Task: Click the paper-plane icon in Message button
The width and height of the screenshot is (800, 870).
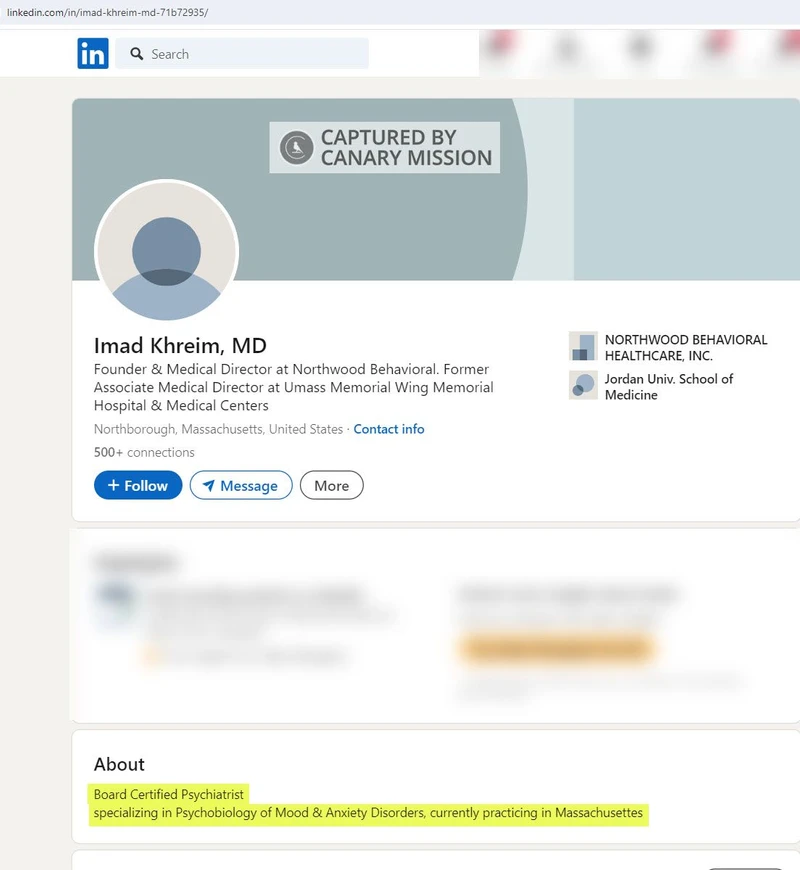Action: click(x=209, y=485)
